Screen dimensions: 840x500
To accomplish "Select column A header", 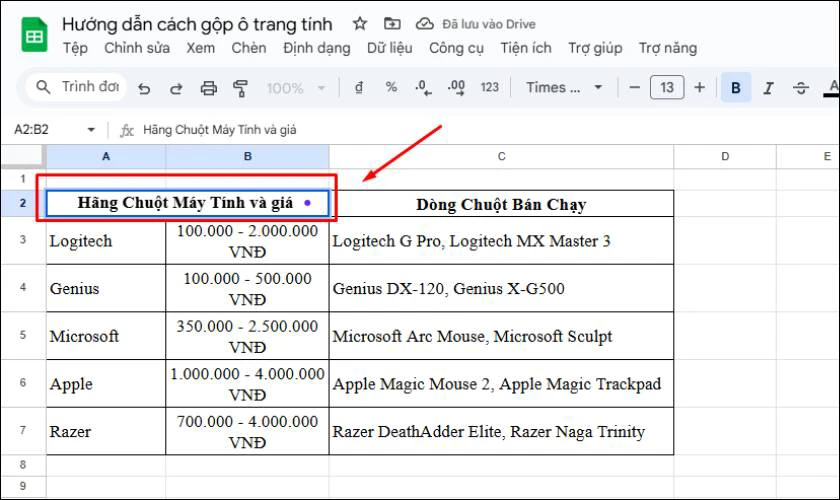I will tap(106, 156).
